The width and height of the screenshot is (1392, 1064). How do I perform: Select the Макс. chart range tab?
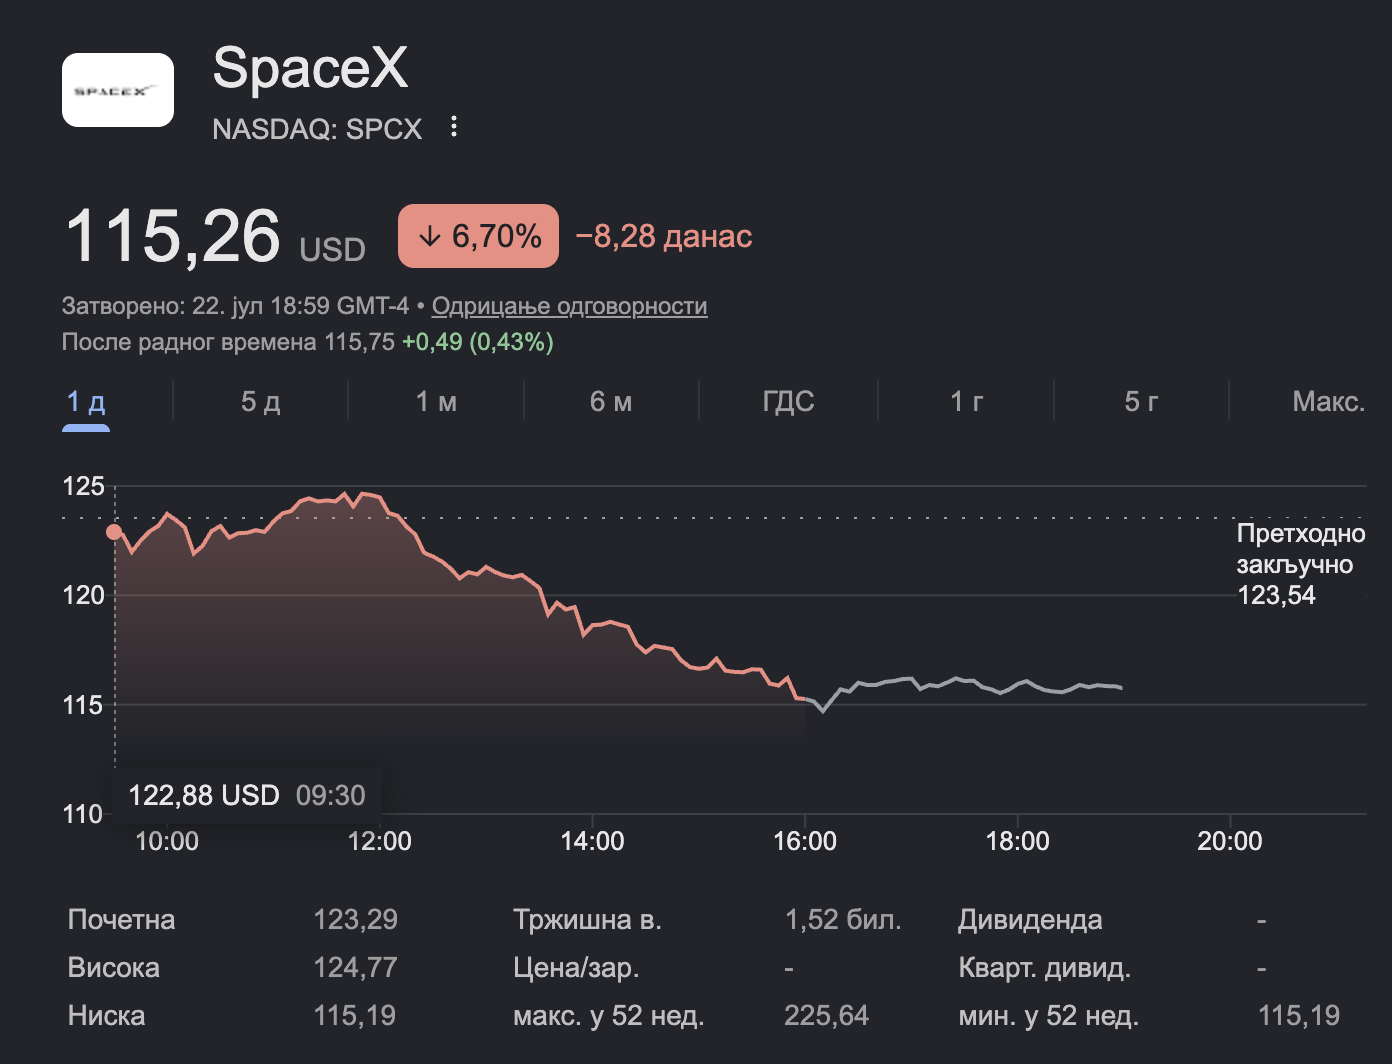tap(1328, 402)
